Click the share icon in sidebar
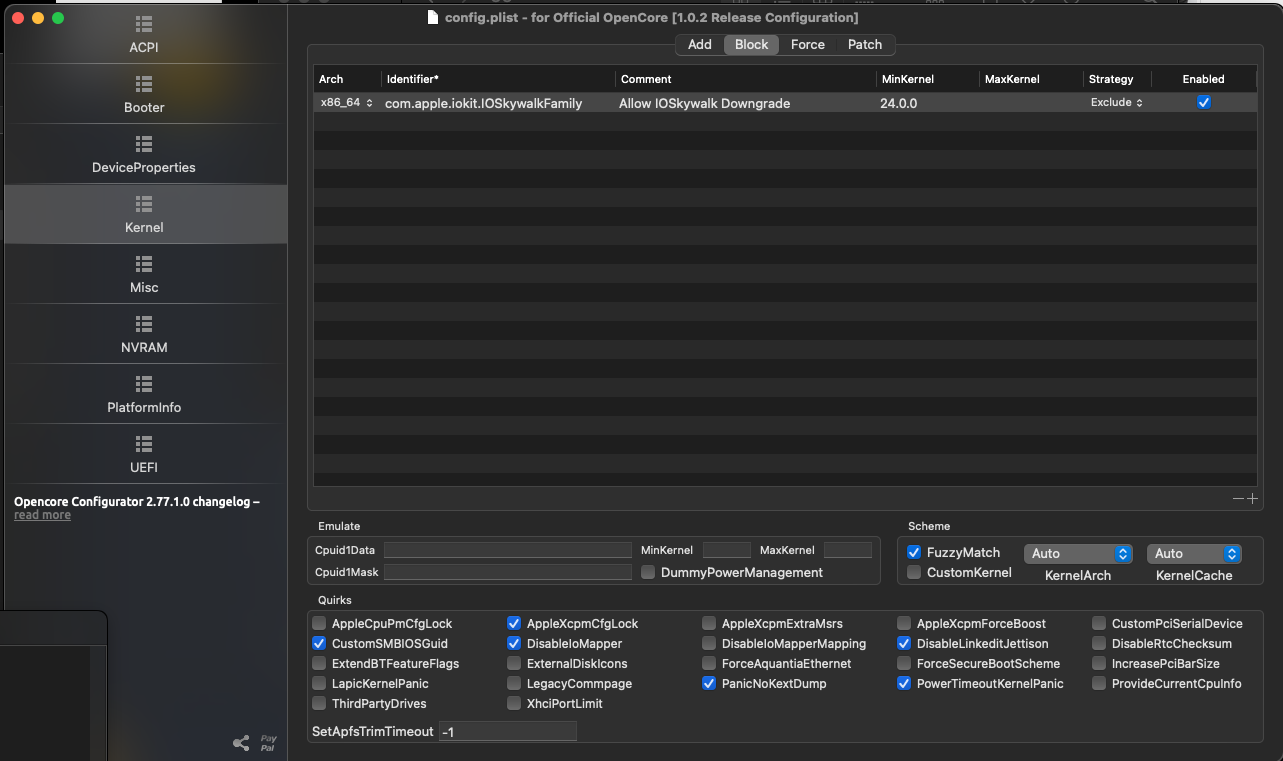The height and width of the screenshot is (761, 1283). click(x=241, y=743)
